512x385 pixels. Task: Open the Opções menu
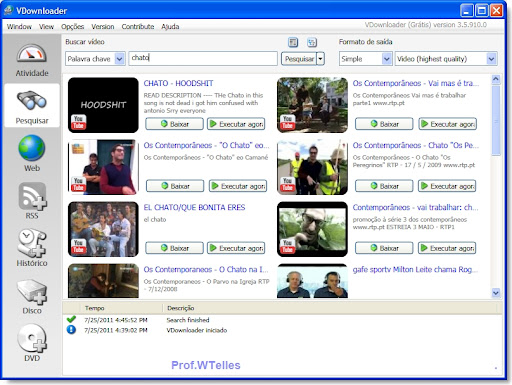[x=73, y=27]
